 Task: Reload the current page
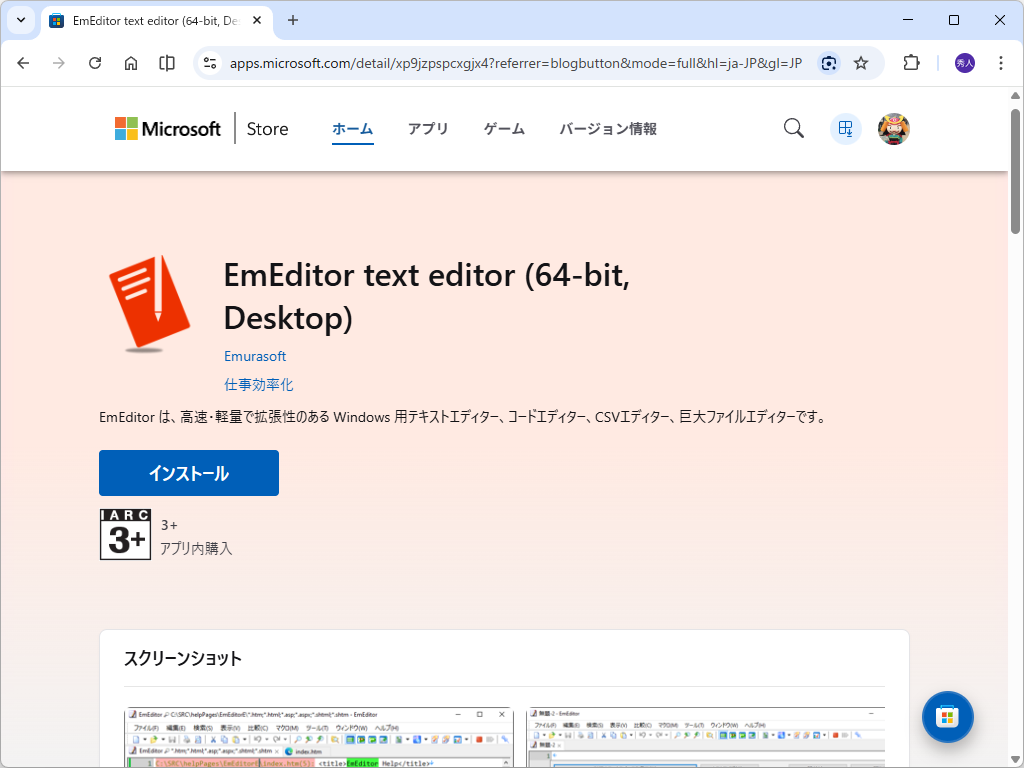(95, 62)
